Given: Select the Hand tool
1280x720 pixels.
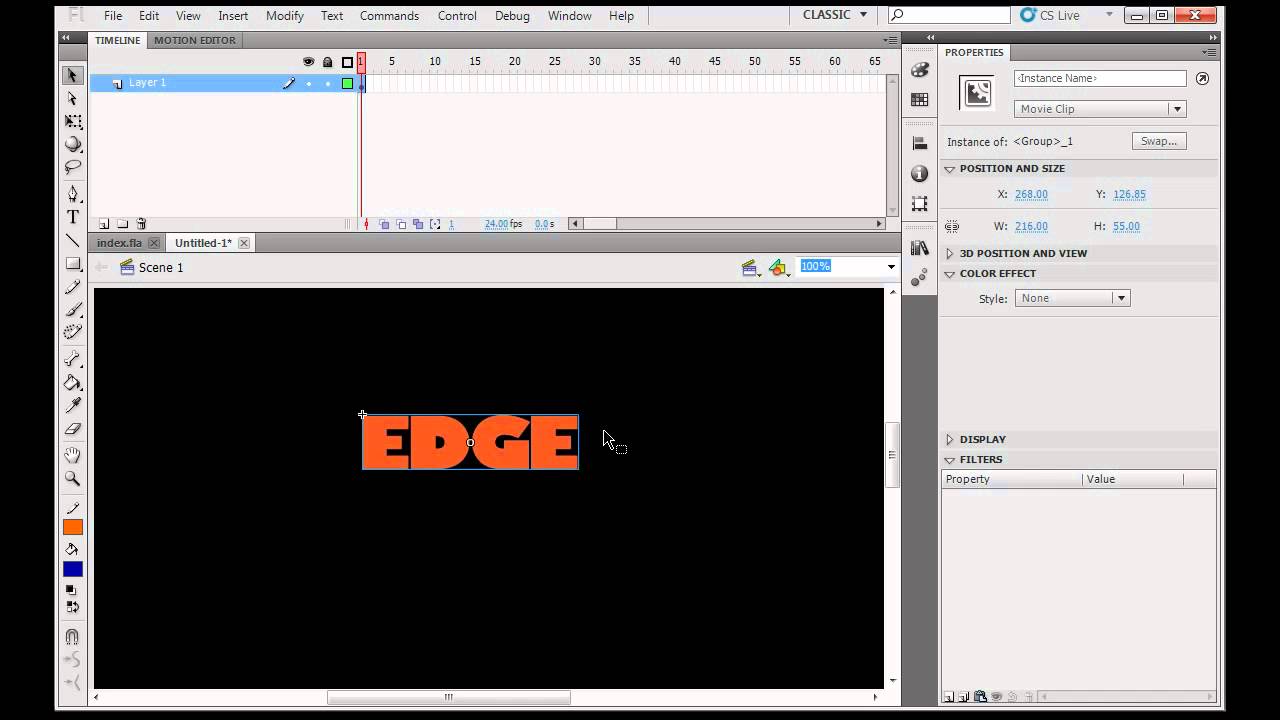Looking at the screenshot, I should (73, 456).
